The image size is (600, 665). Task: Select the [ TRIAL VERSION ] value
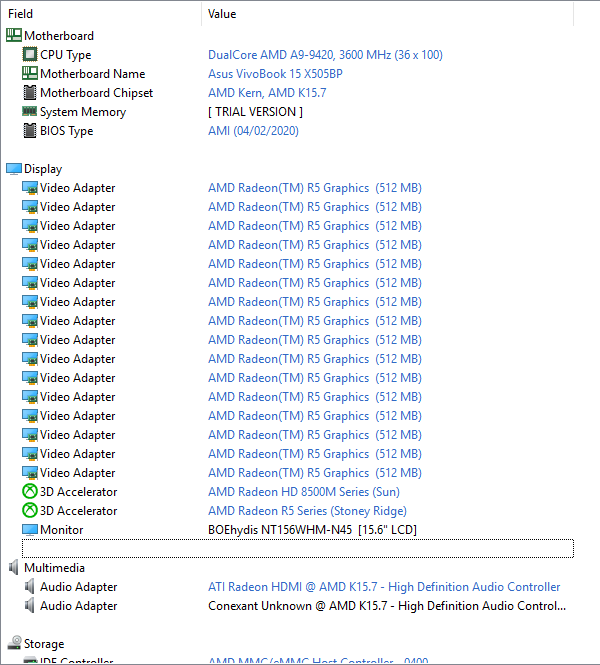point(255,112)
